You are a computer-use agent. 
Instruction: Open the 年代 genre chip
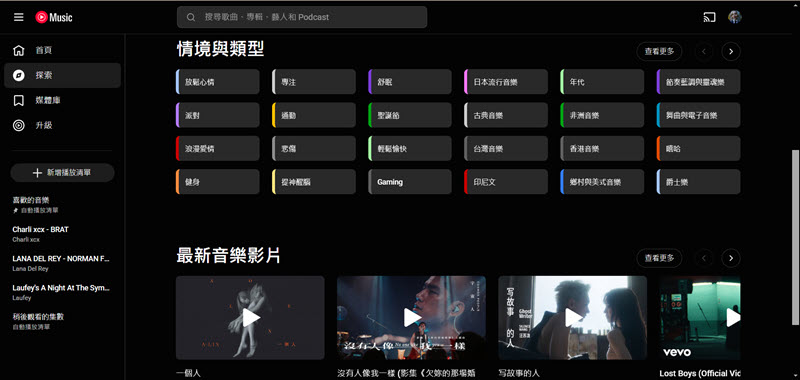pyautogui.click(x=602, y=82)
